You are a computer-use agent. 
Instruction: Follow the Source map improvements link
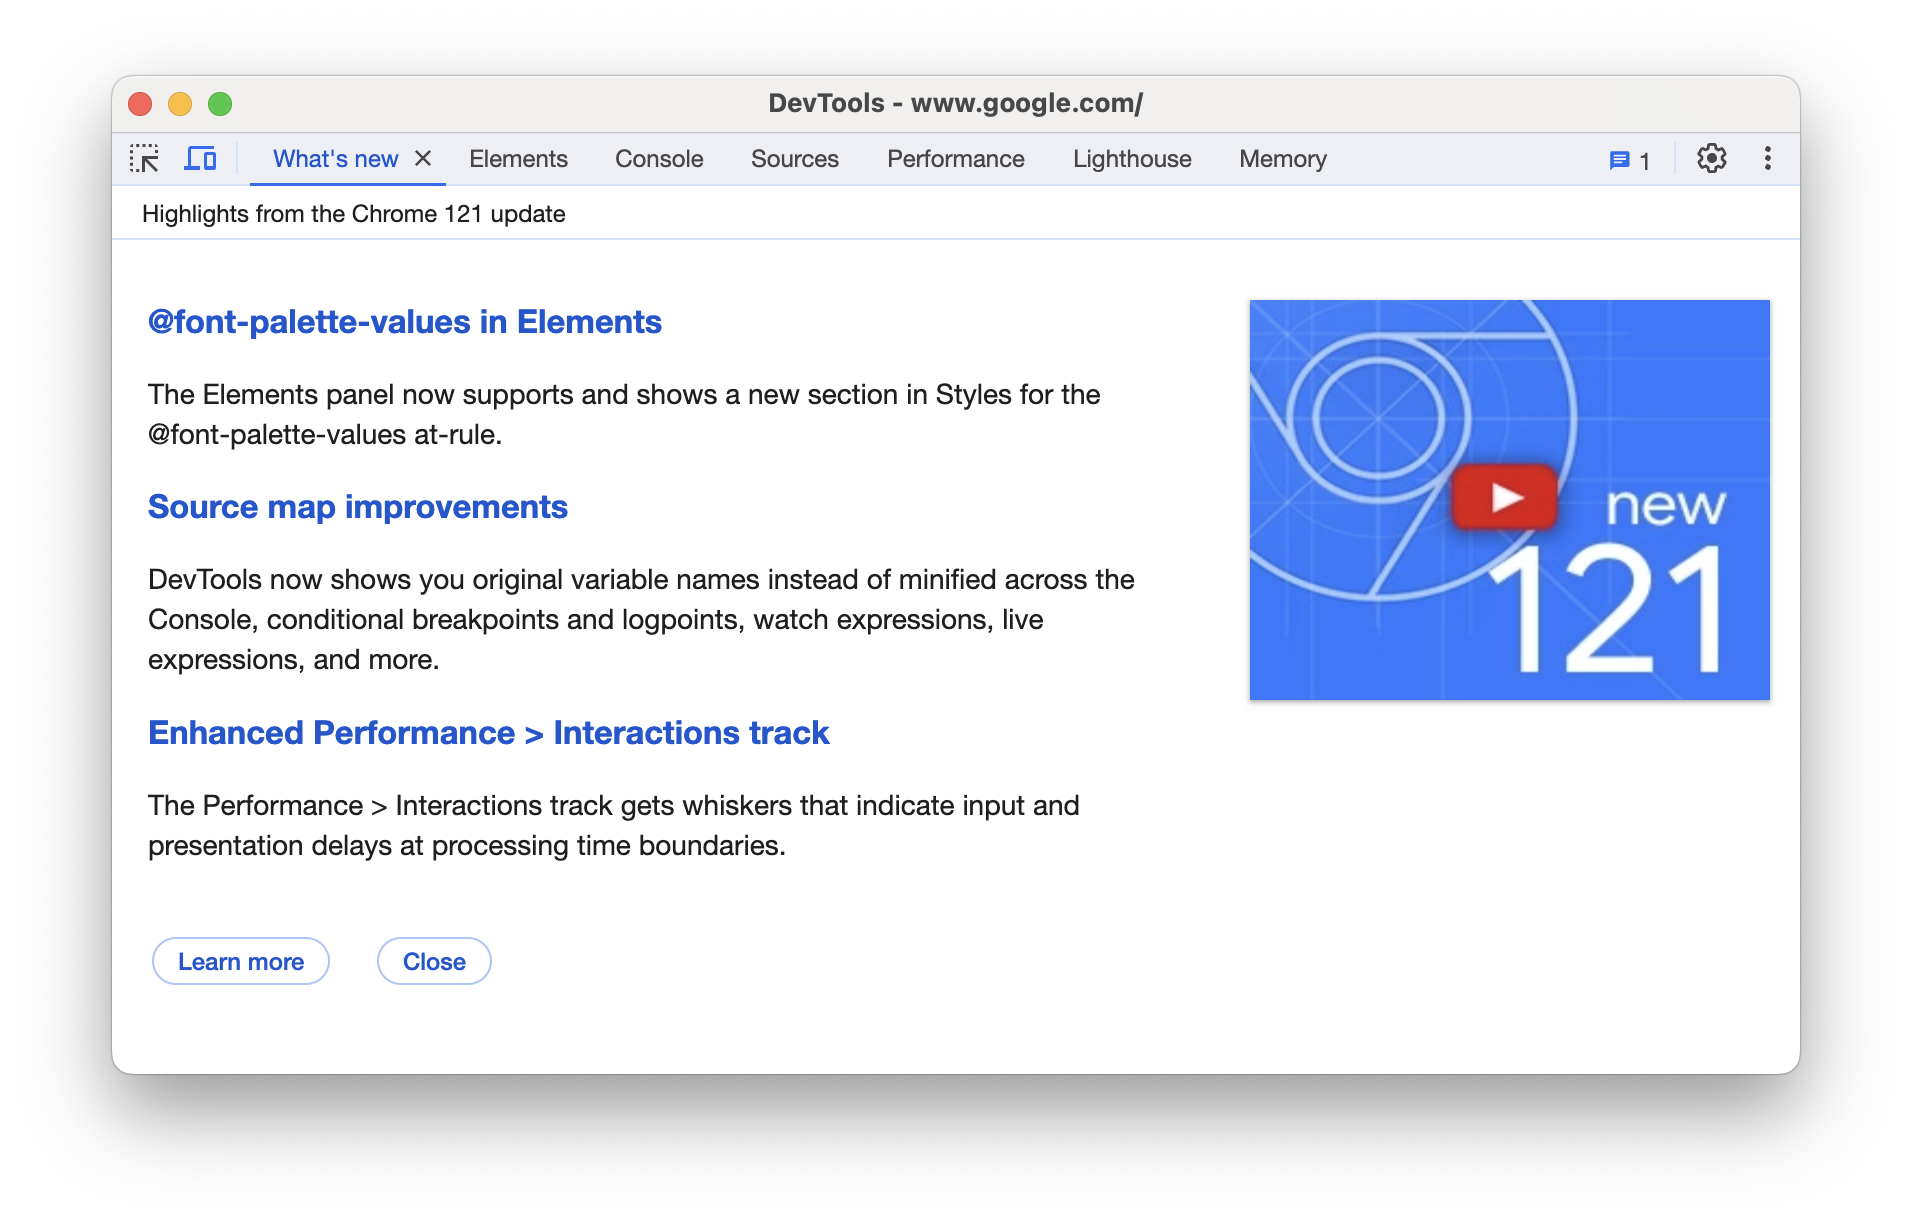357,507
